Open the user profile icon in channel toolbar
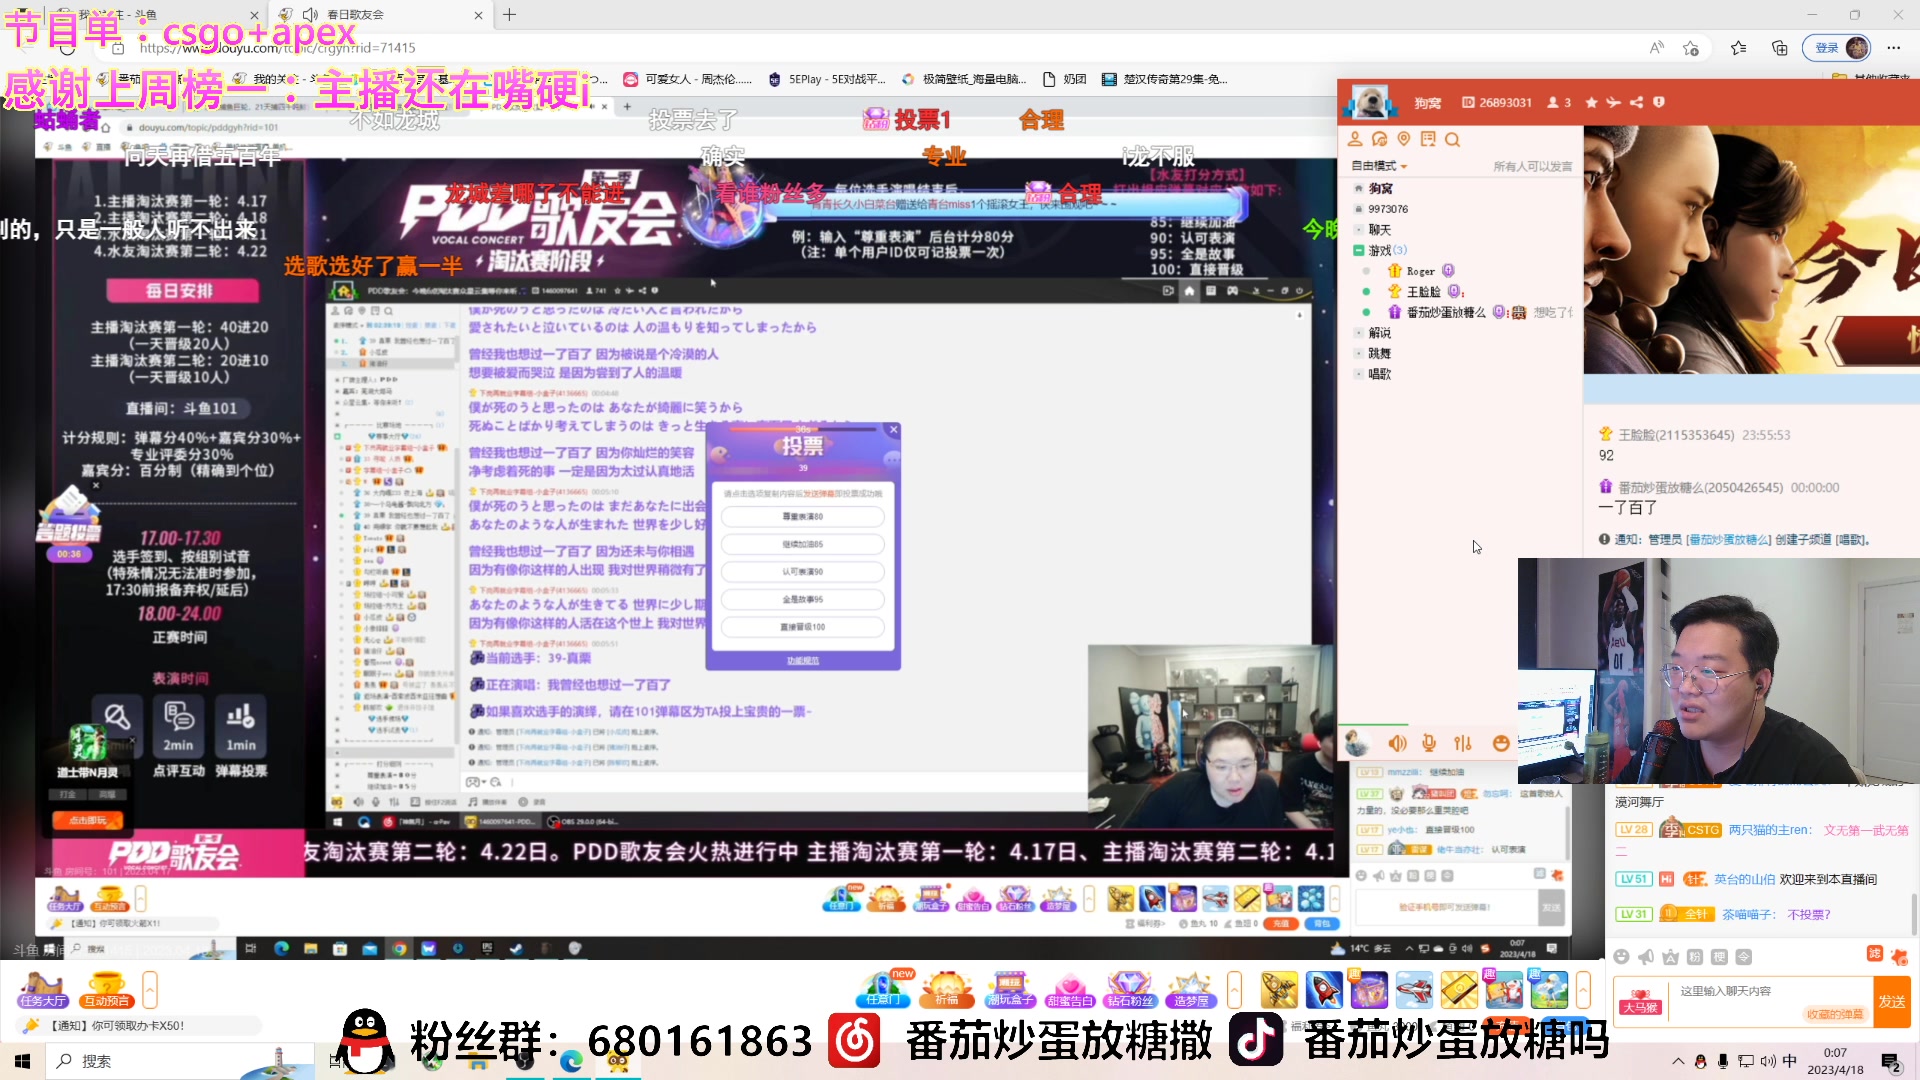 click(x=1355, y=139)
